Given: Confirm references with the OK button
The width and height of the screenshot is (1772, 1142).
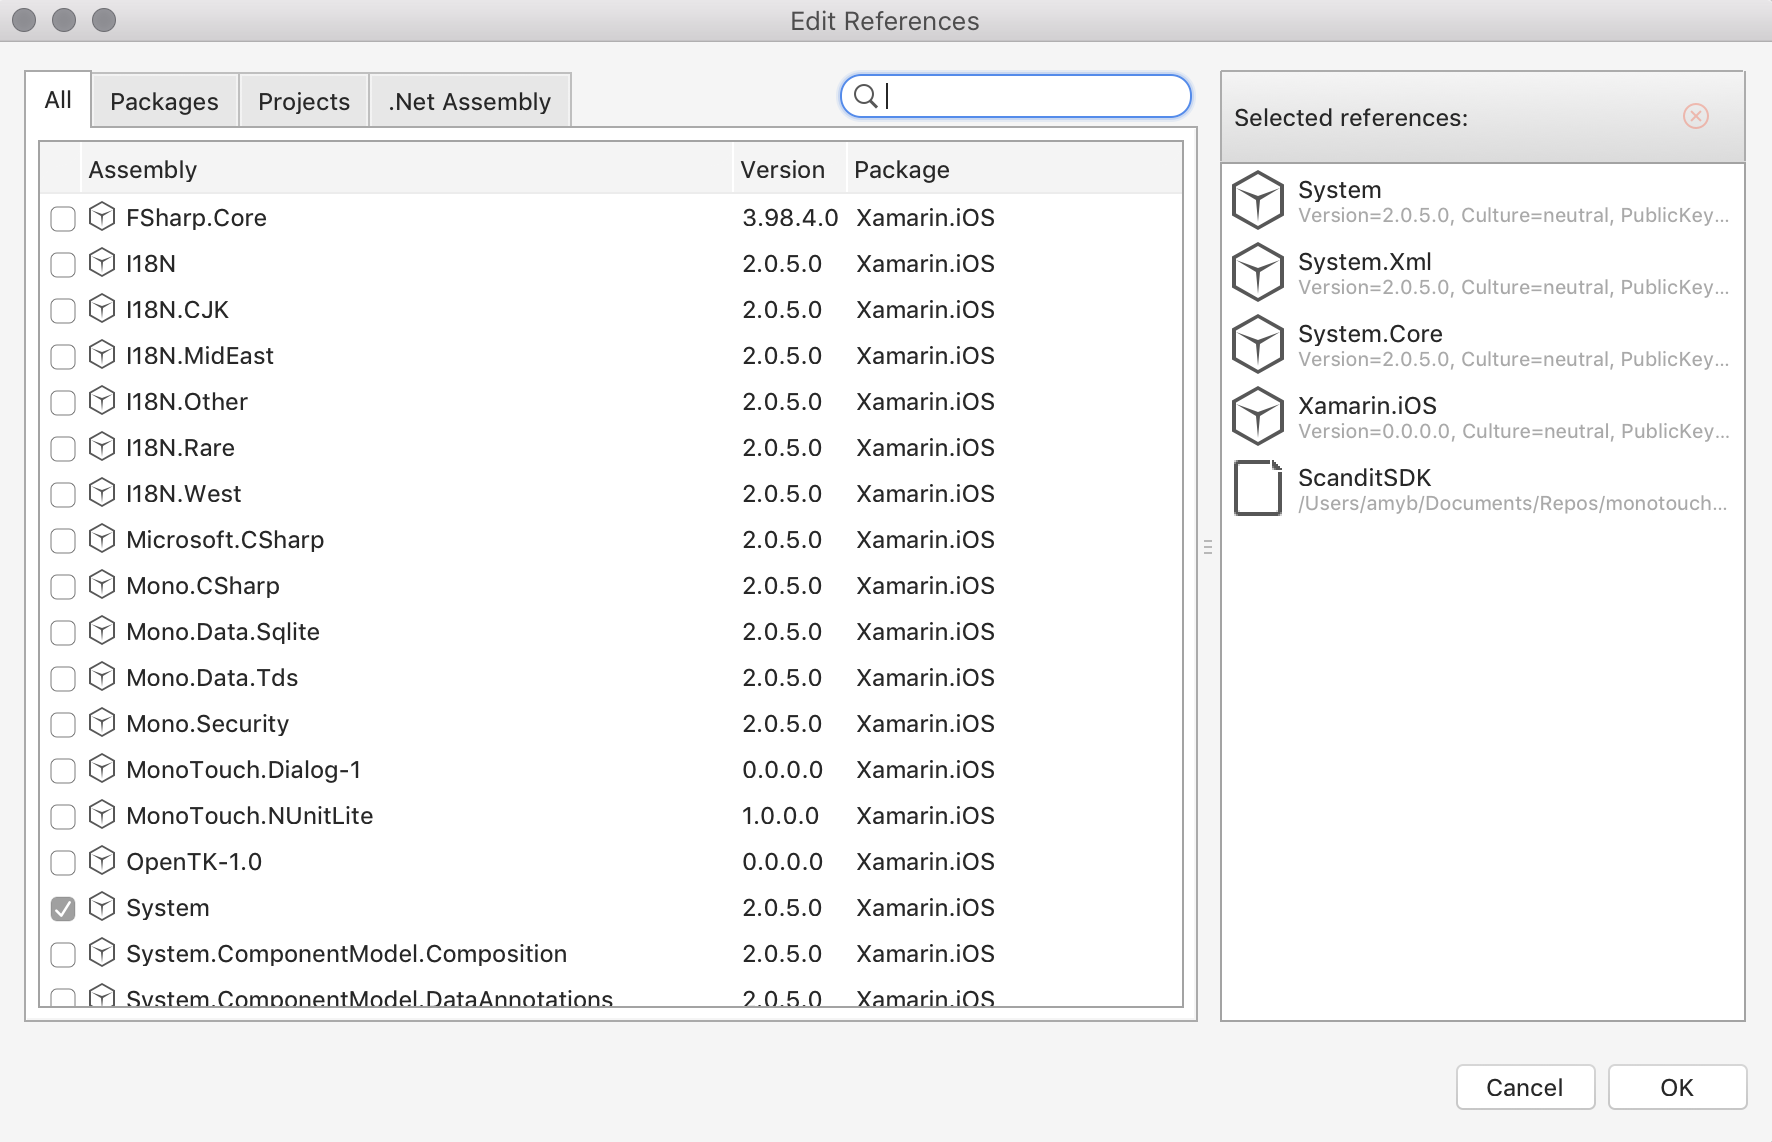Looking at the screenshot, I should pyautogui.click(x=1677, y=1087).
